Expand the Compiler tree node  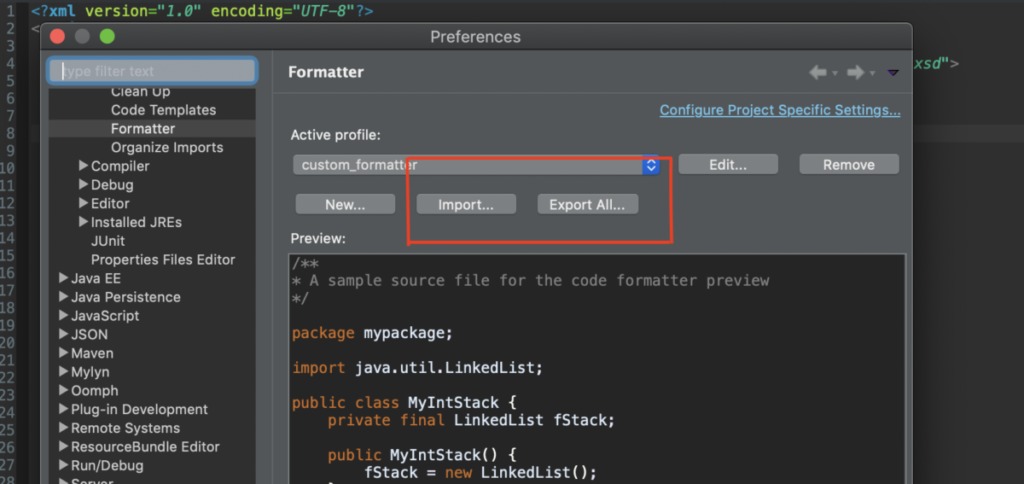tap(83, 166)
